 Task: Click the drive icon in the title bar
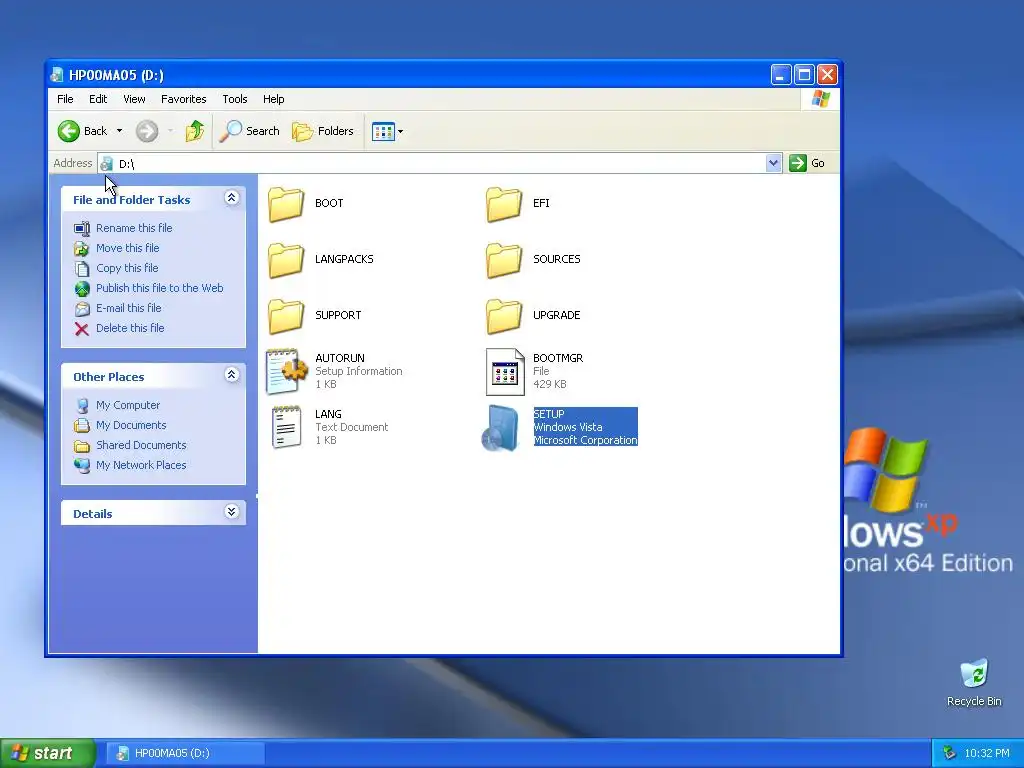coord(57,75)
